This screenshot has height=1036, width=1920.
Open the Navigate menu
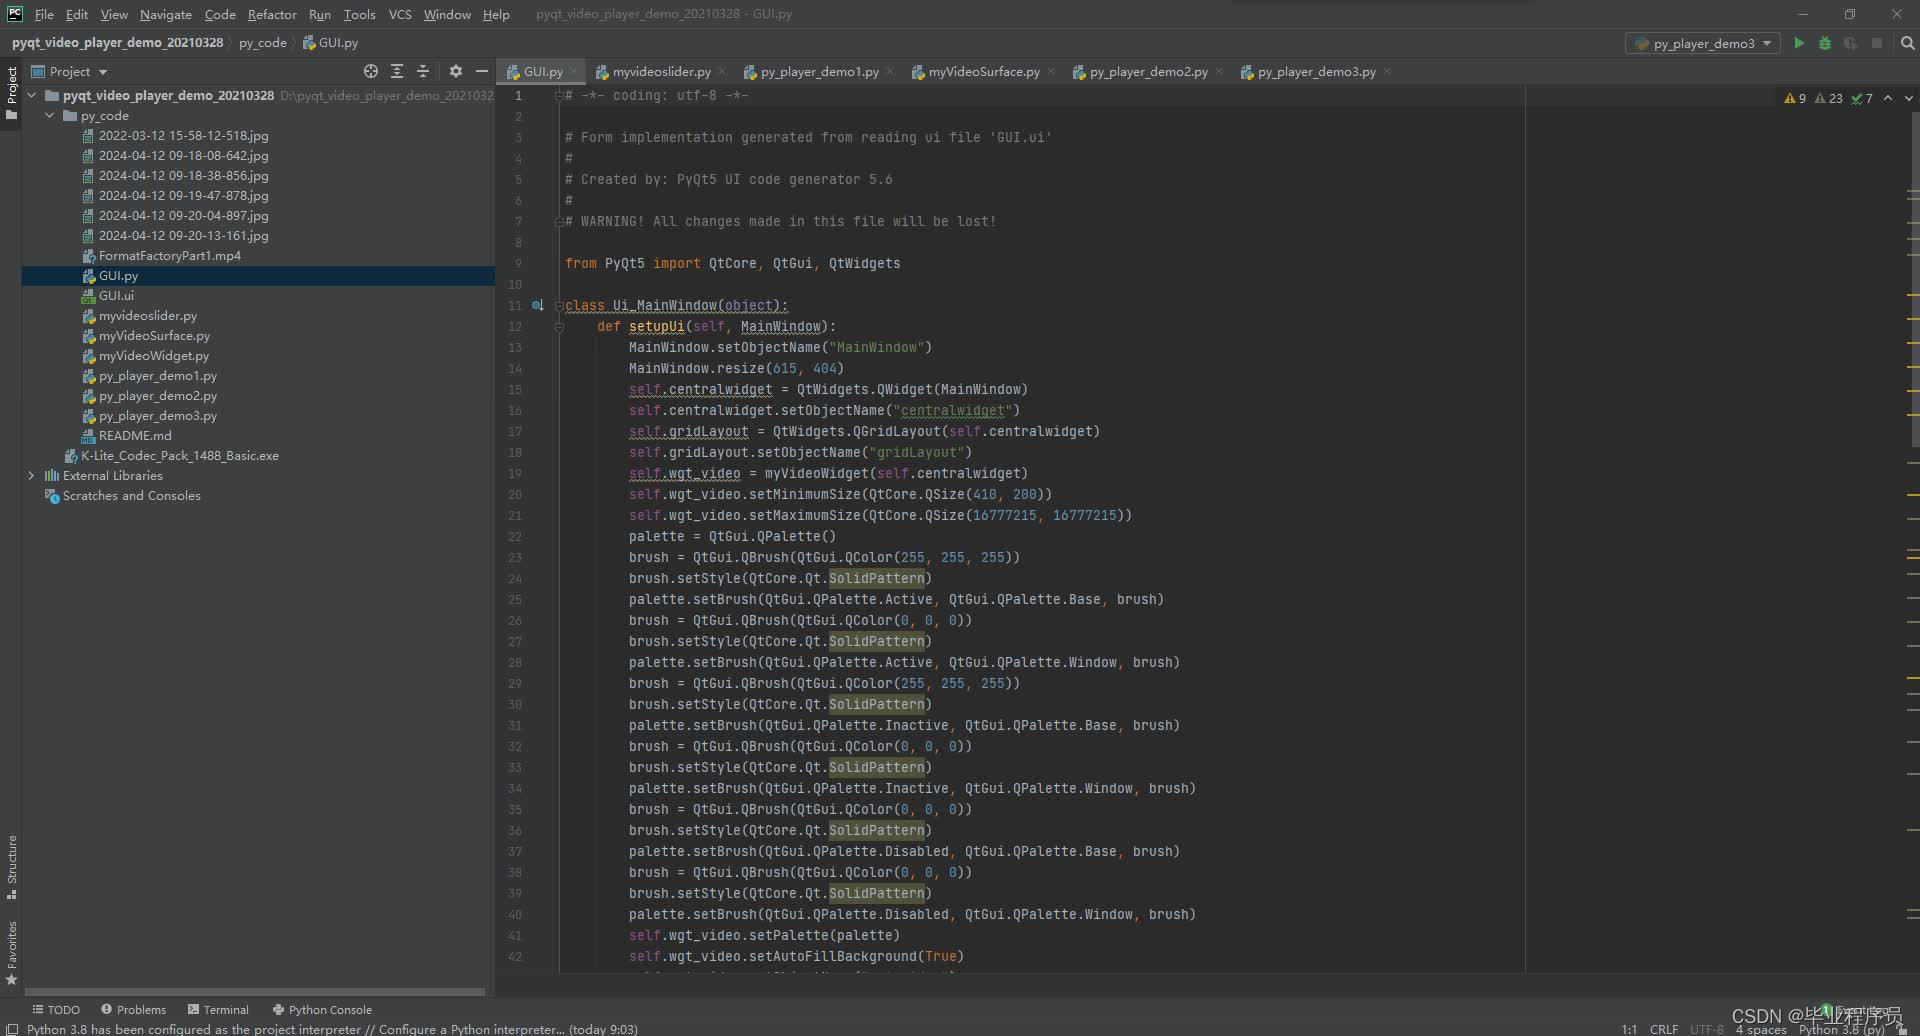(x=165, y=14)
